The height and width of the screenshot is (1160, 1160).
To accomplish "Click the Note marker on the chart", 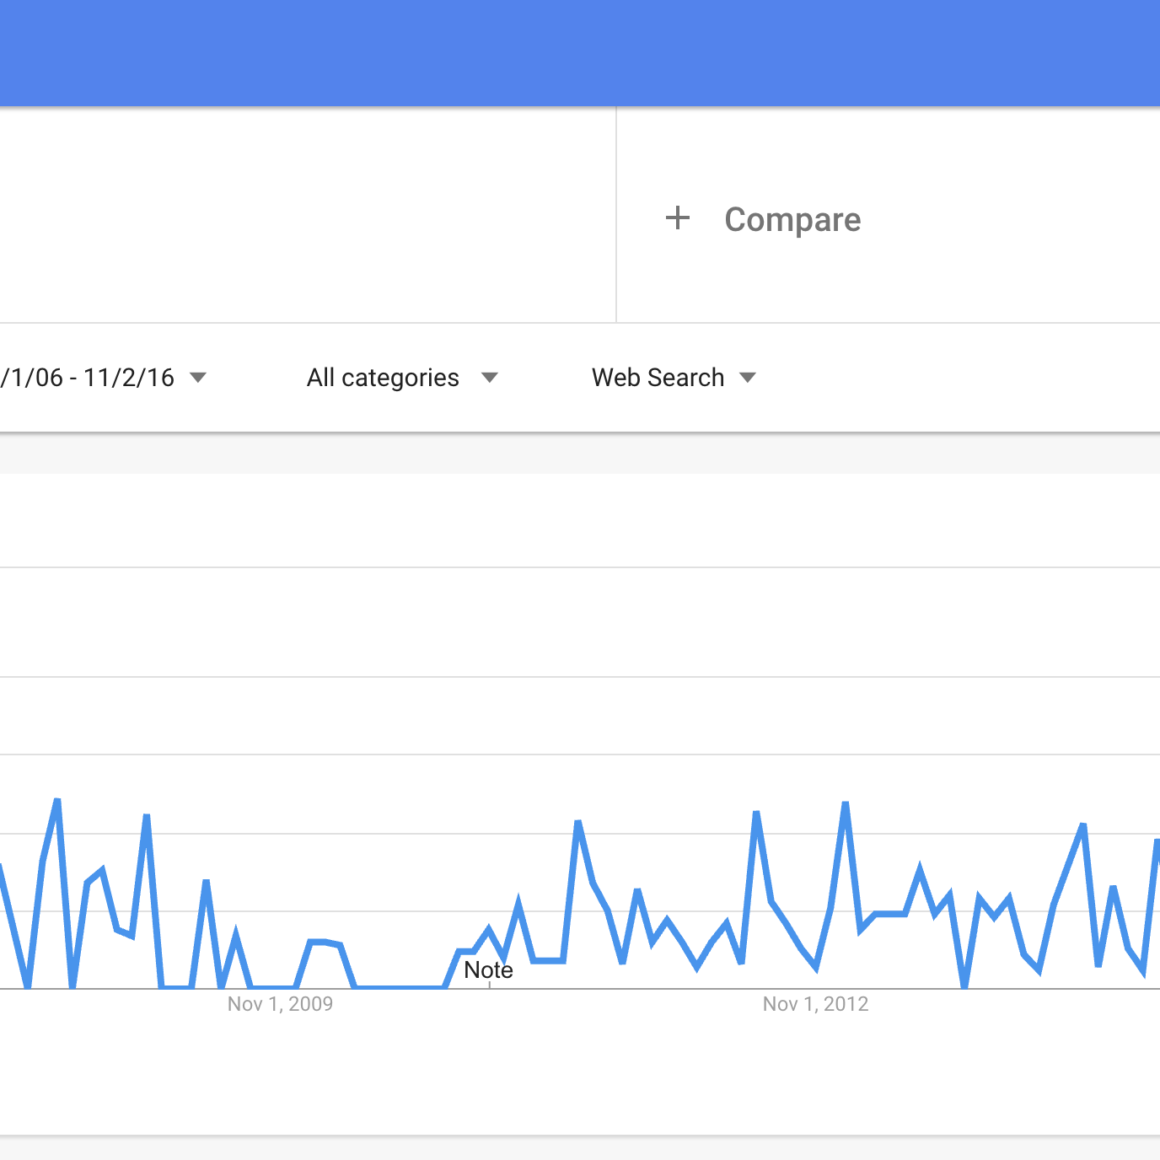I will [x=488, y=970].
